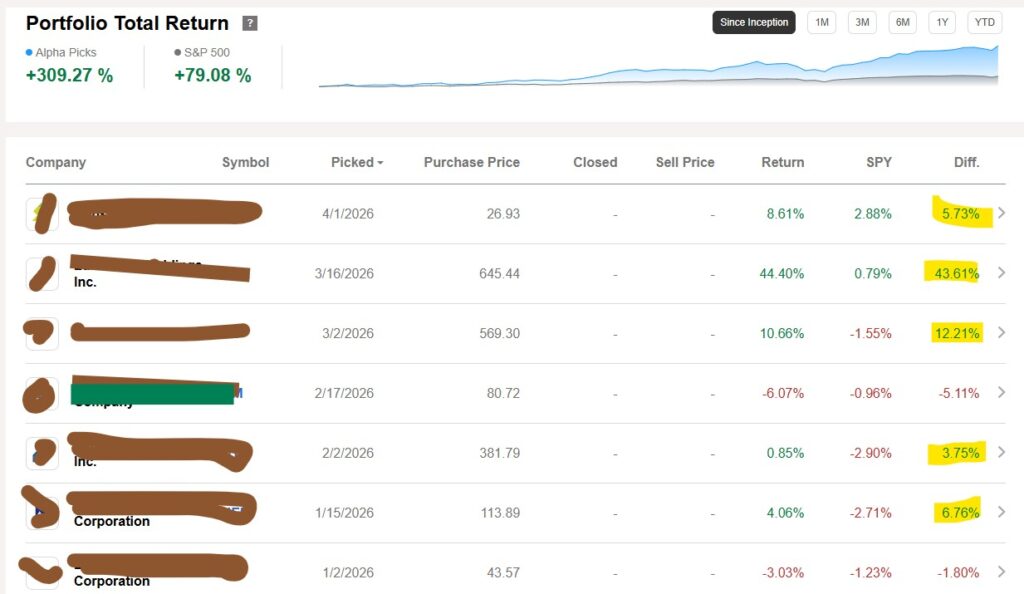Click the logo of the 3/16/2026 pick
Viewport: 1024px width, 594px height.
(x=41, y=273)
